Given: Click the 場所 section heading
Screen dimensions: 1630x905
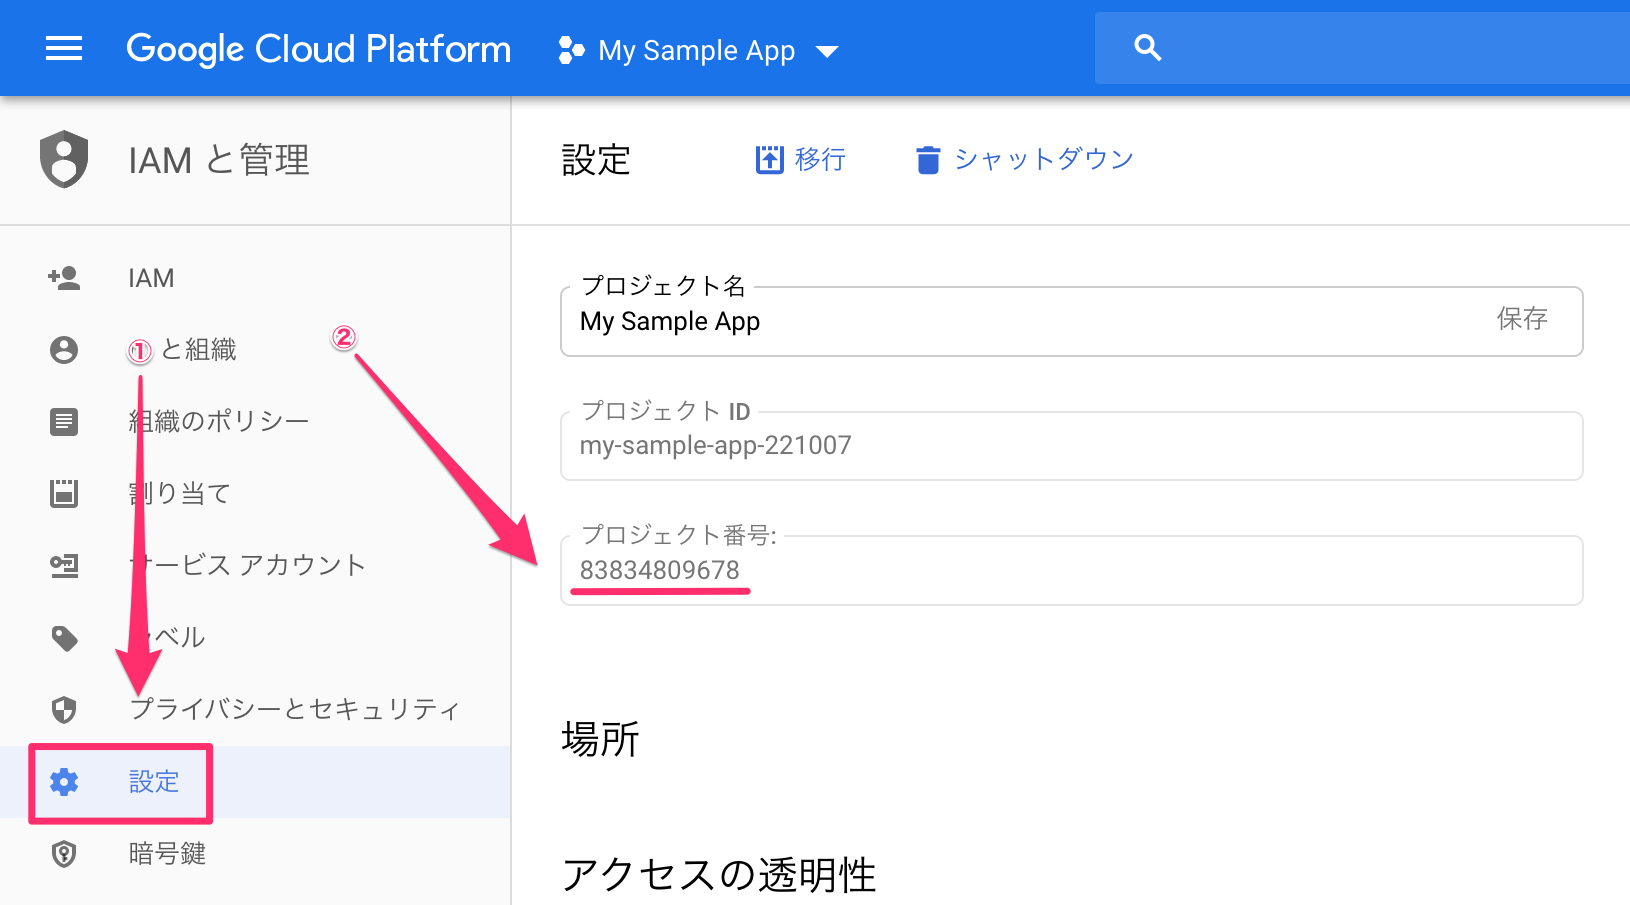Looking at the screenshot, I should click(x=600, y=740).
